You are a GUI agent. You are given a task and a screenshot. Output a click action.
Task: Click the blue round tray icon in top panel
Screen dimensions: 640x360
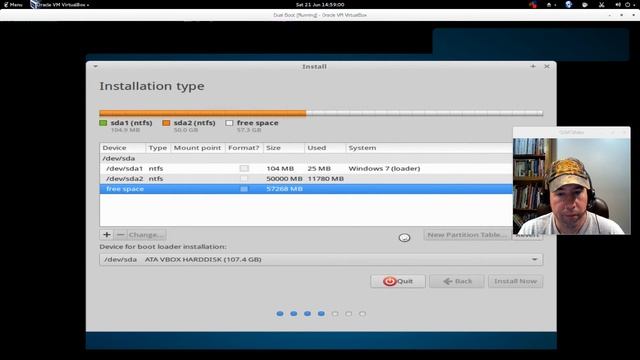pyautogui.click(x=569, y=4)
